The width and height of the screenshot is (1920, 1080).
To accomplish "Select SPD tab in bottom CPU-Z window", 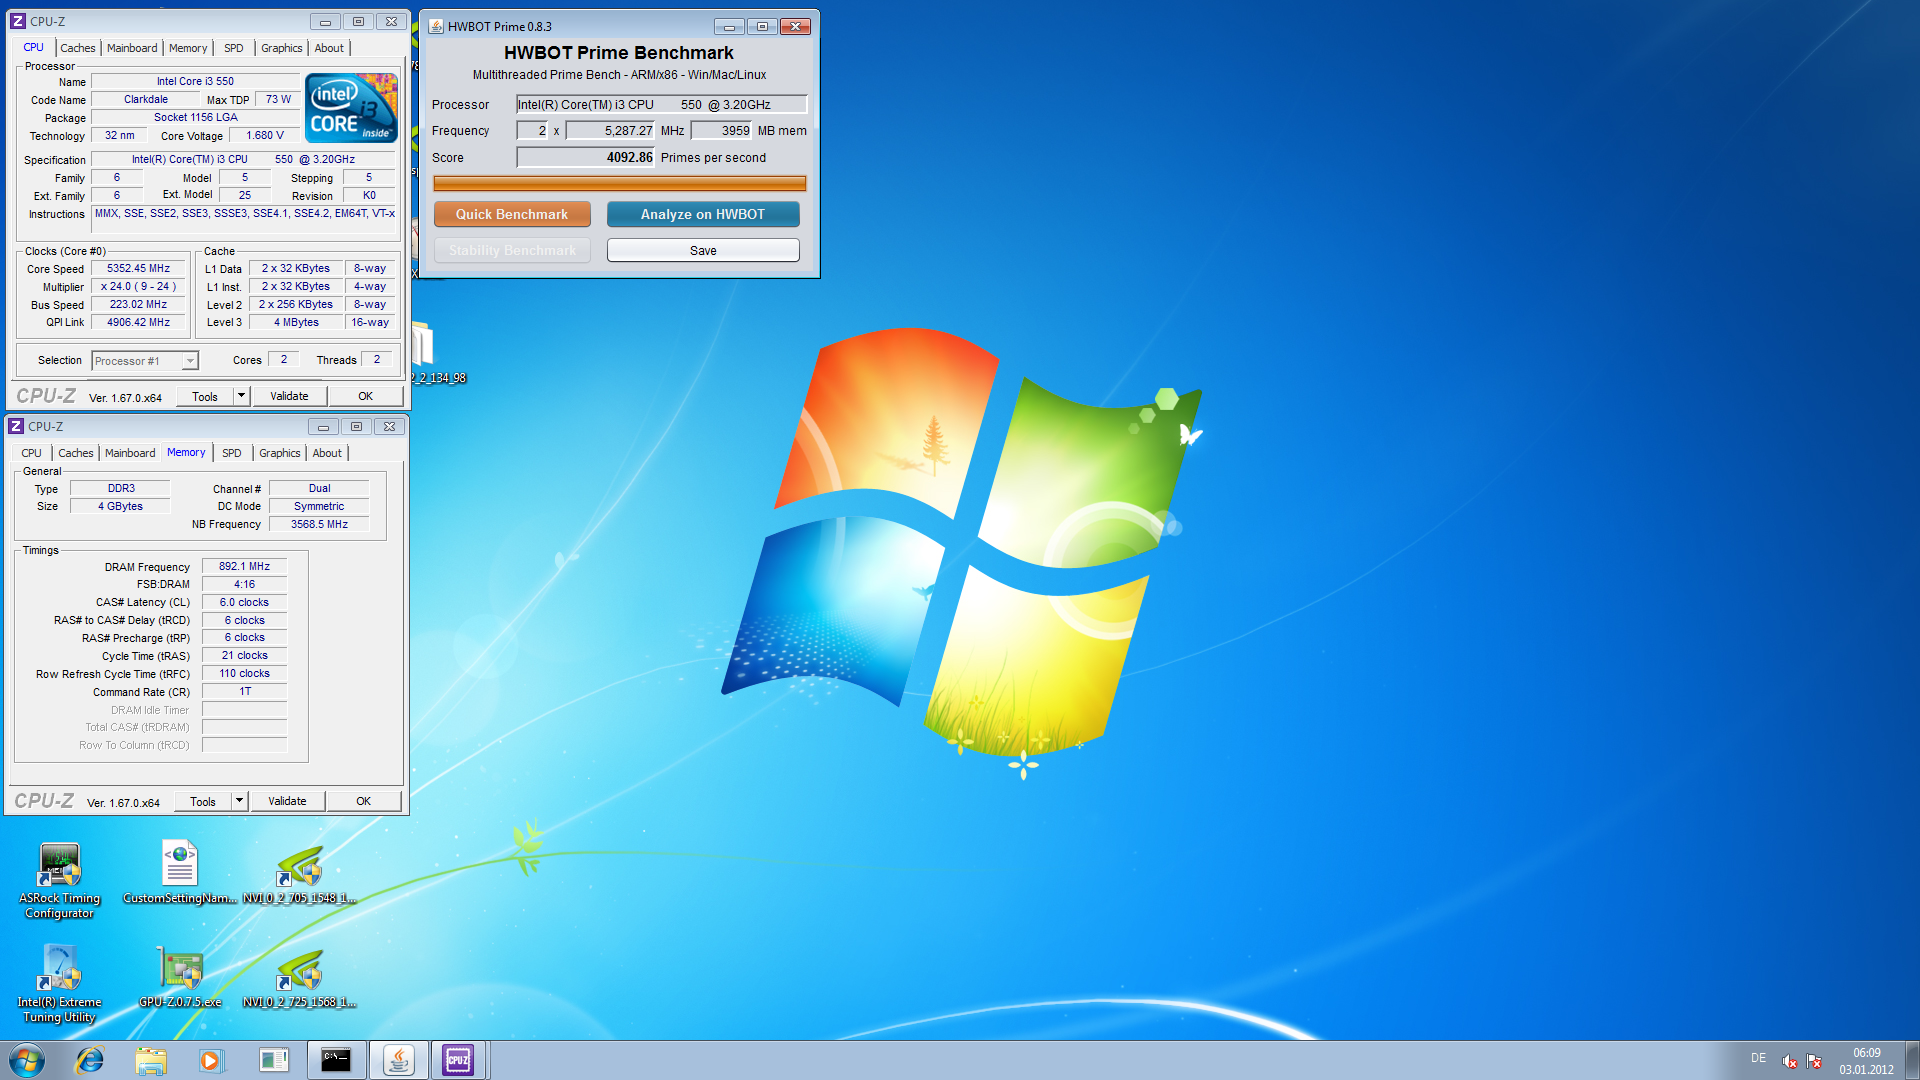I will coord(231,453).
